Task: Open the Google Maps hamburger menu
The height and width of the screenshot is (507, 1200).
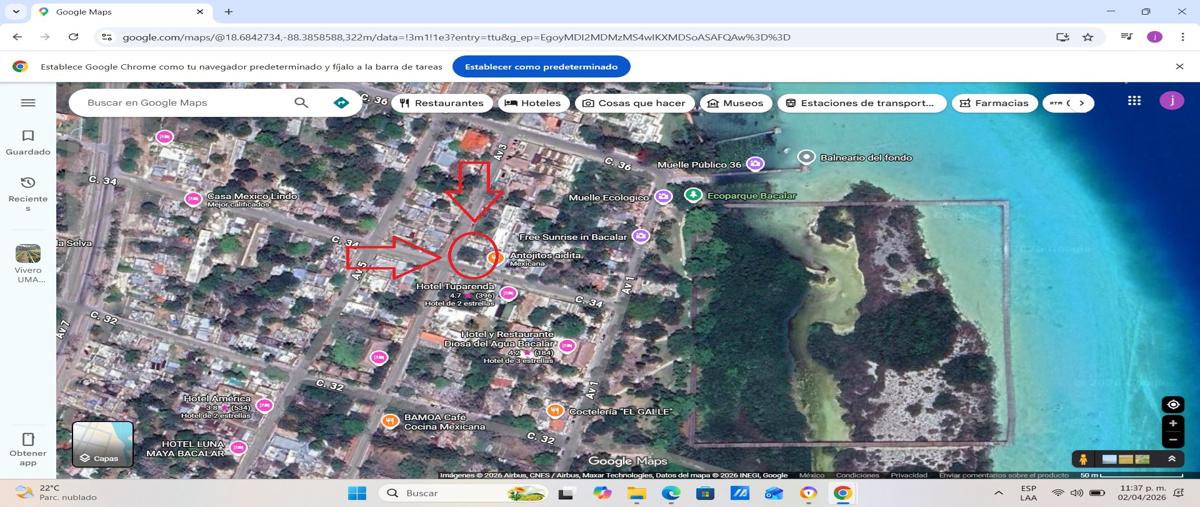Action: [x=28, y=103]
